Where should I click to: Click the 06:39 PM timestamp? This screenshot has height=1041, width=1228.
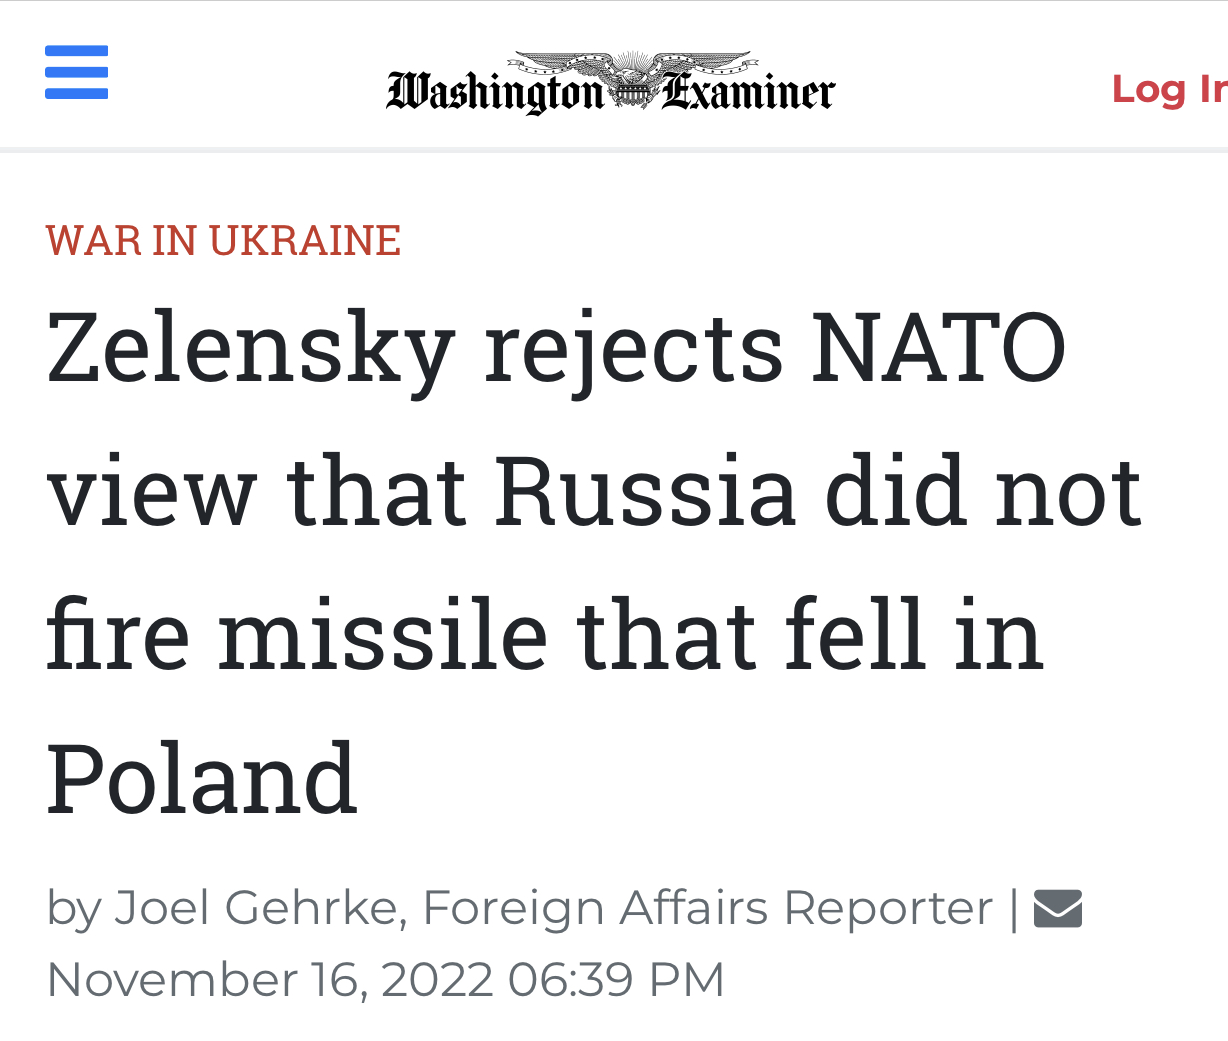tap(616, 979)
